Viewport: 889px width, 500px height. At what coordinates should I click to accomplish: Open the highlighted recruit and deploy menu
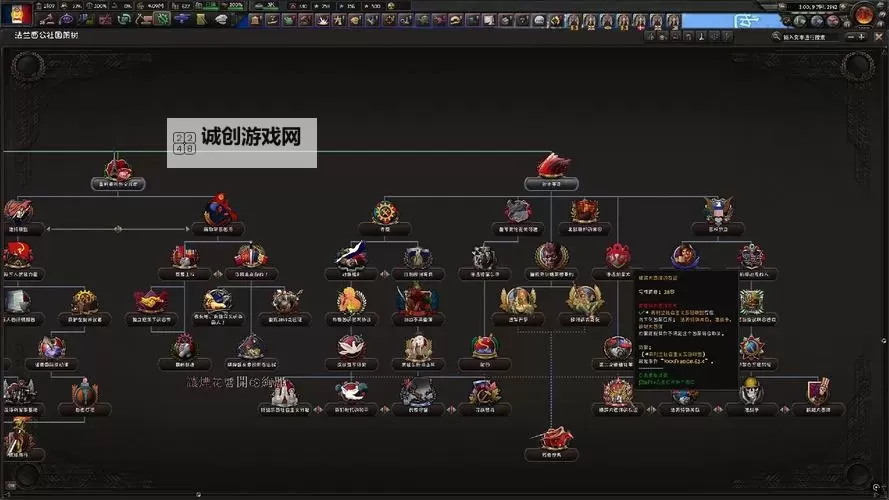[163, 20]
